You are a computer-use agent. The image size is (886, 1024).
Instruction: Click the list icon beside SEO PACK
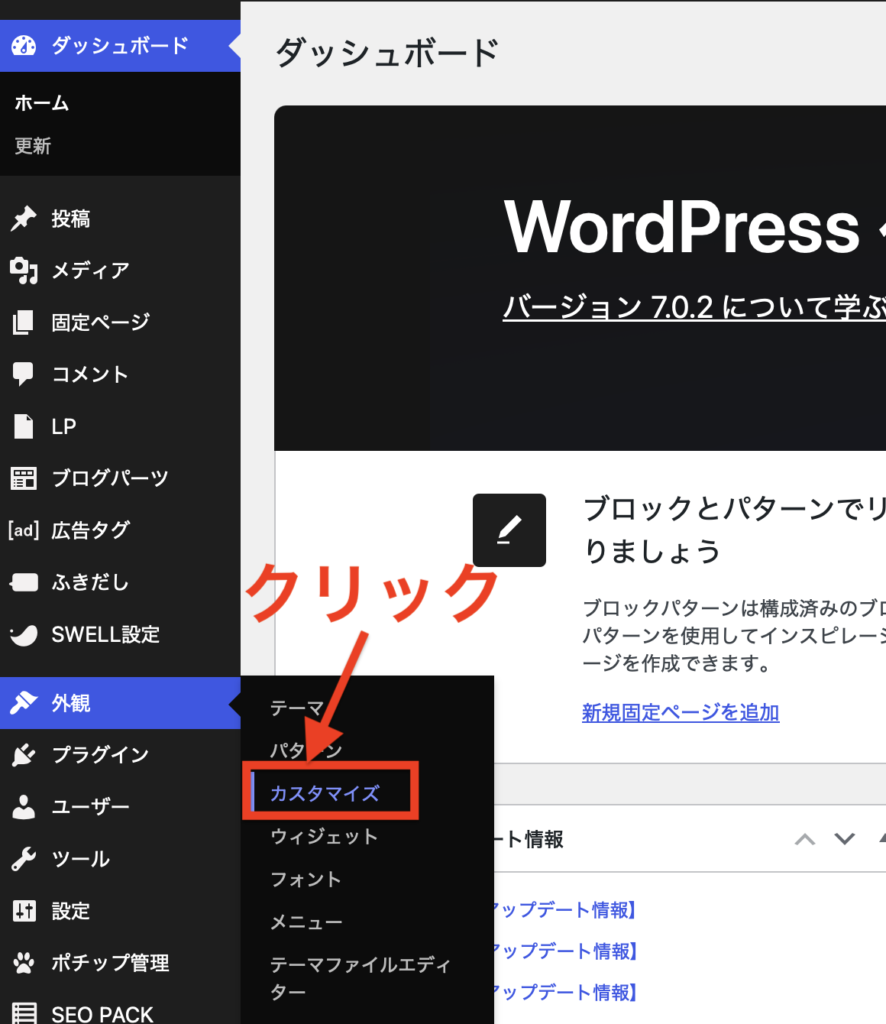click(x=24, y=1013)
